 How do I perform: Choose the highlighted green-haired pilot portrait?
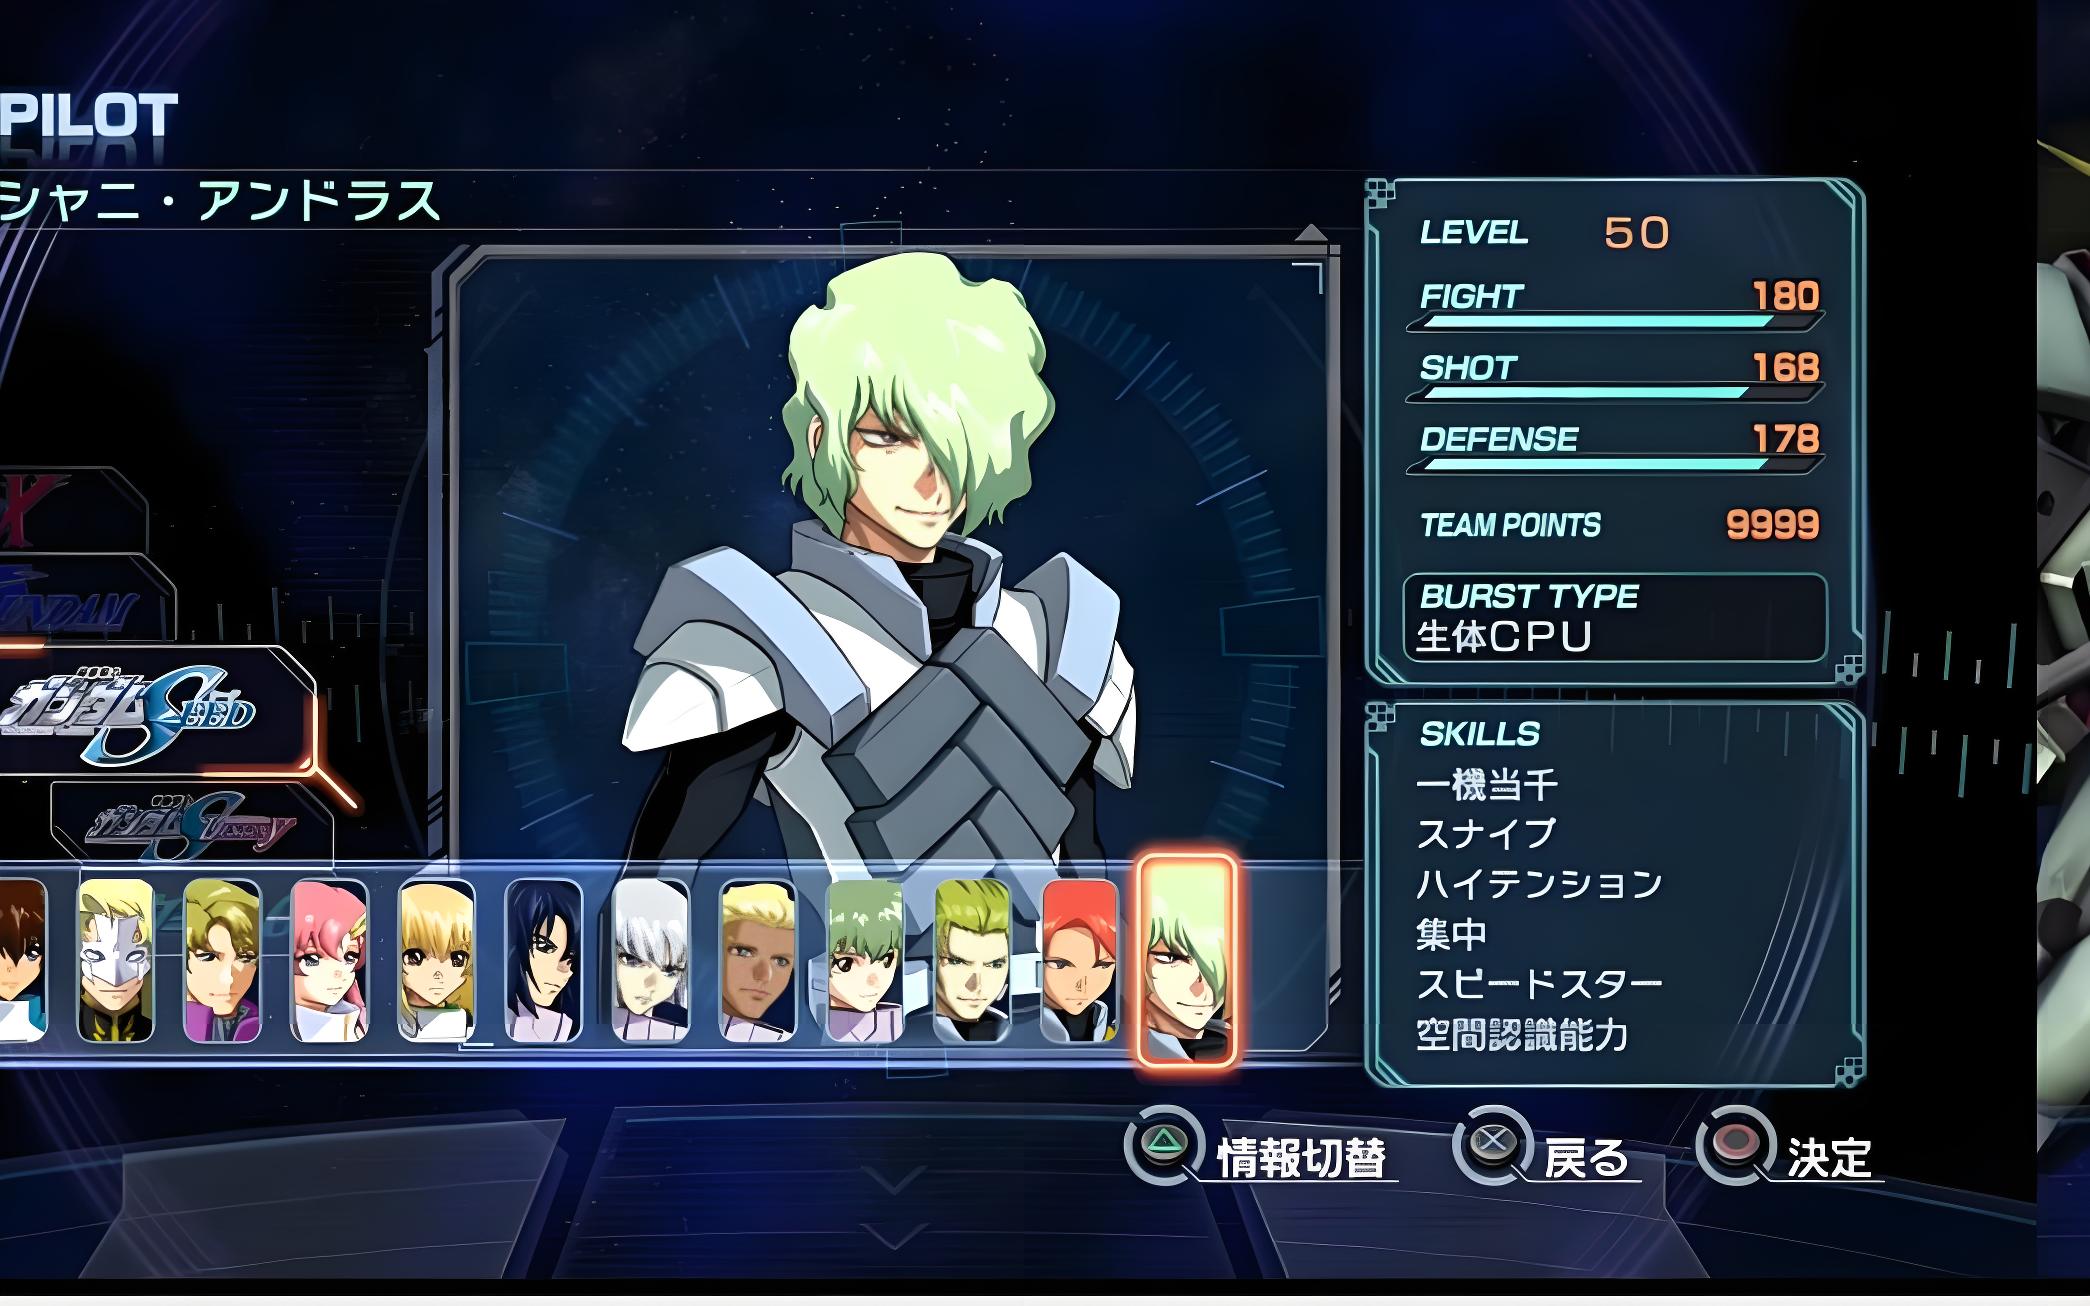pyautogui.click(x=1187, y=960)
